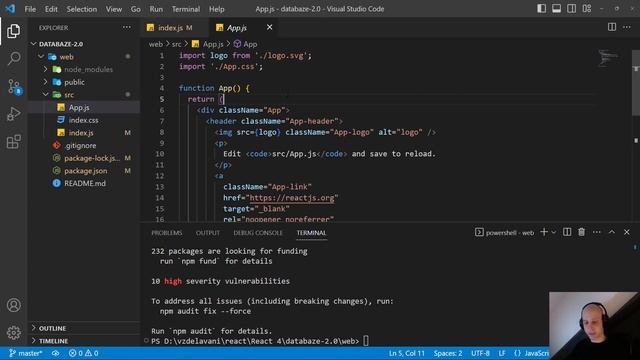Open the Customize Layout icon

point(587,9)
